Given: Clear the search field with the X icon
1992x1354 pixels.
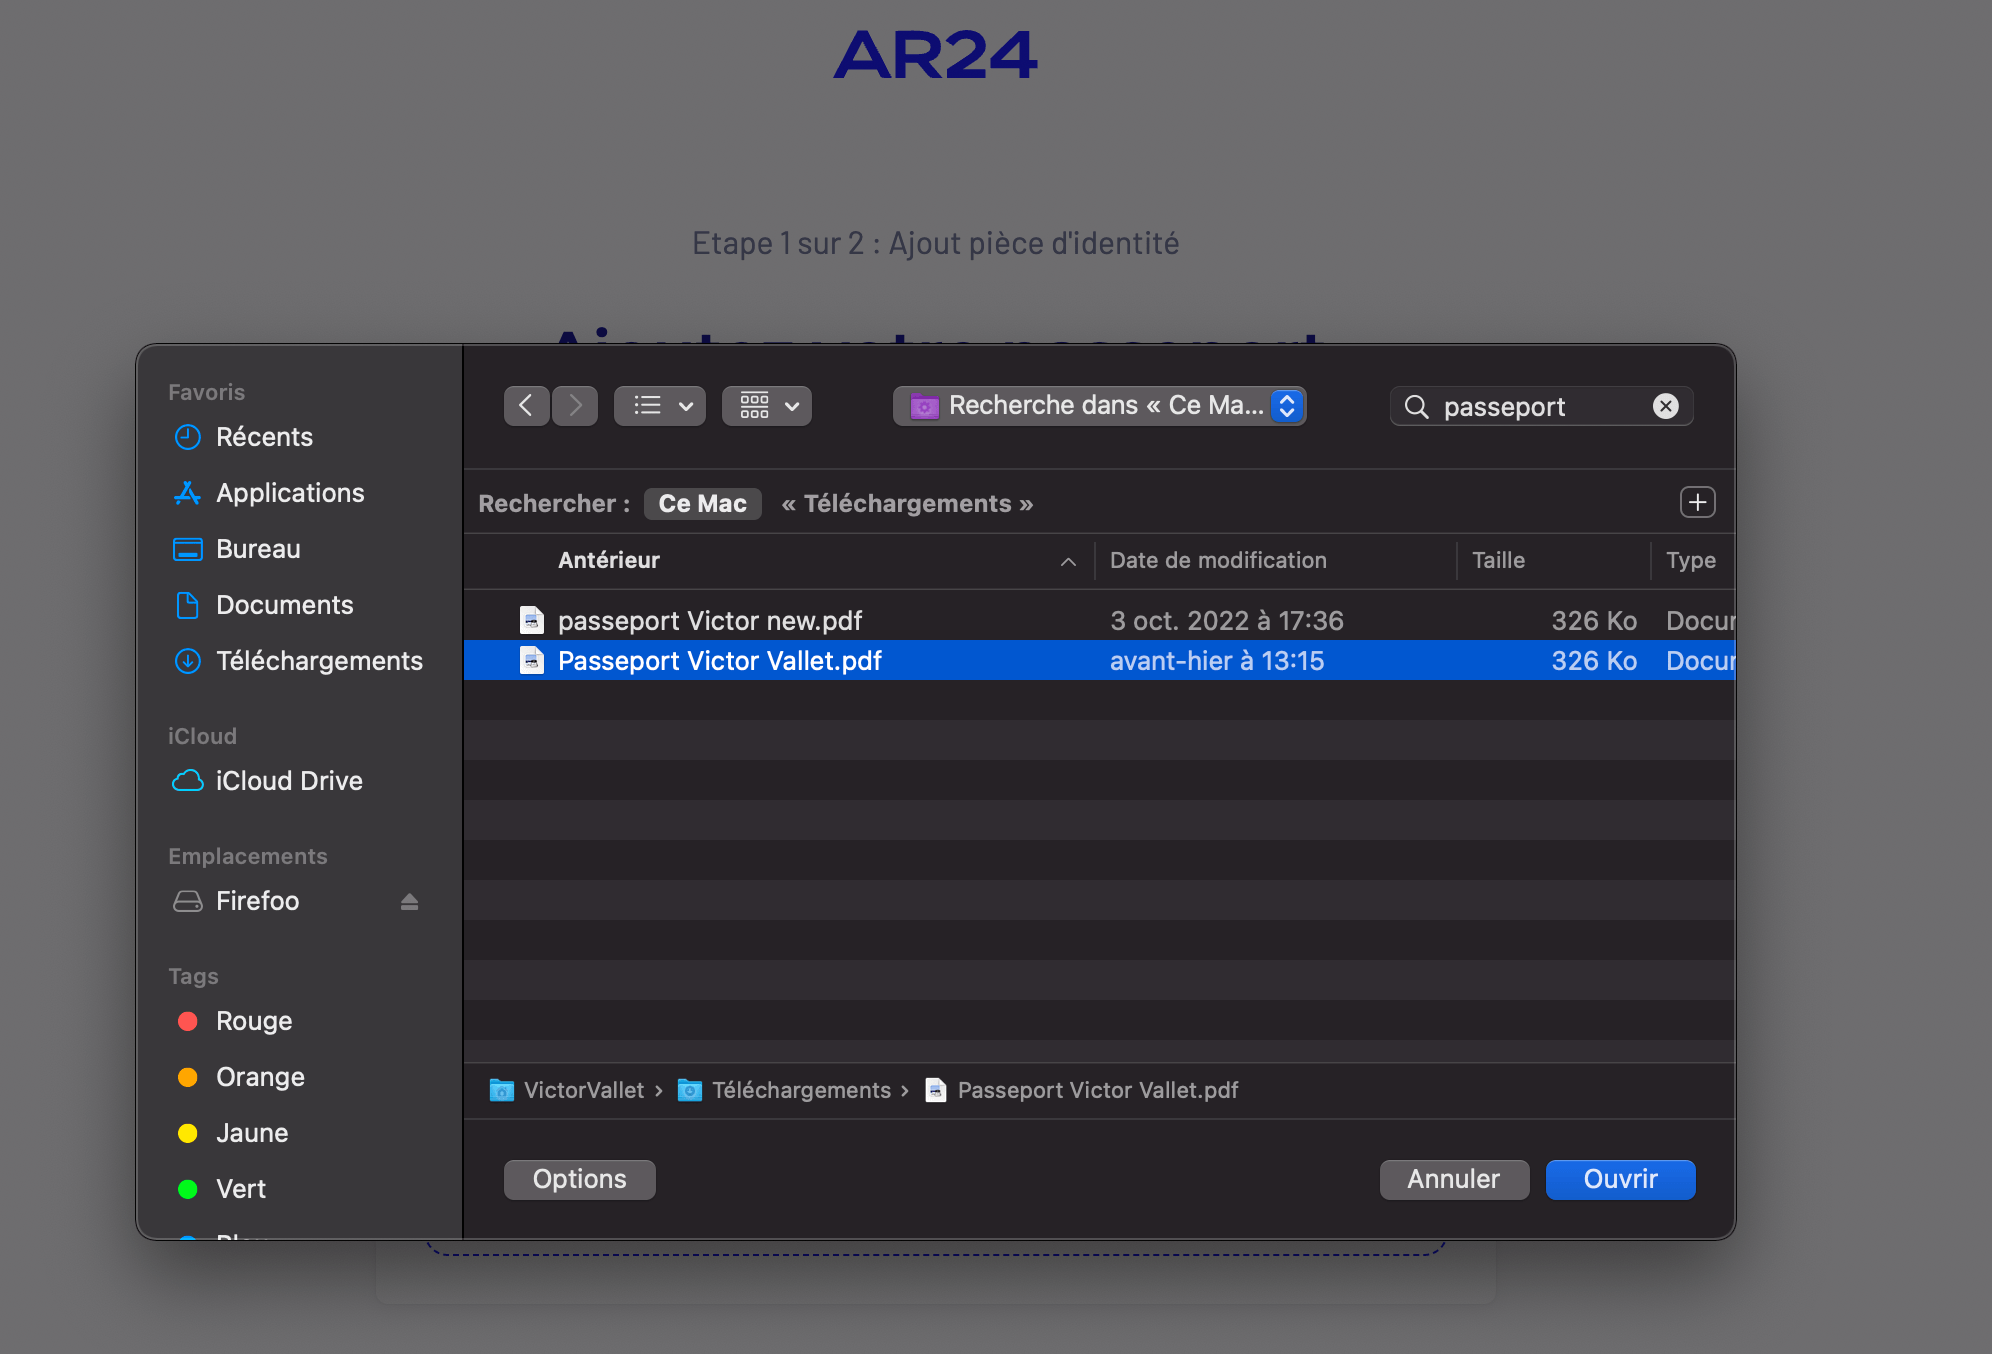Looking at the screenshot, I should click(x=1666, y=406).
